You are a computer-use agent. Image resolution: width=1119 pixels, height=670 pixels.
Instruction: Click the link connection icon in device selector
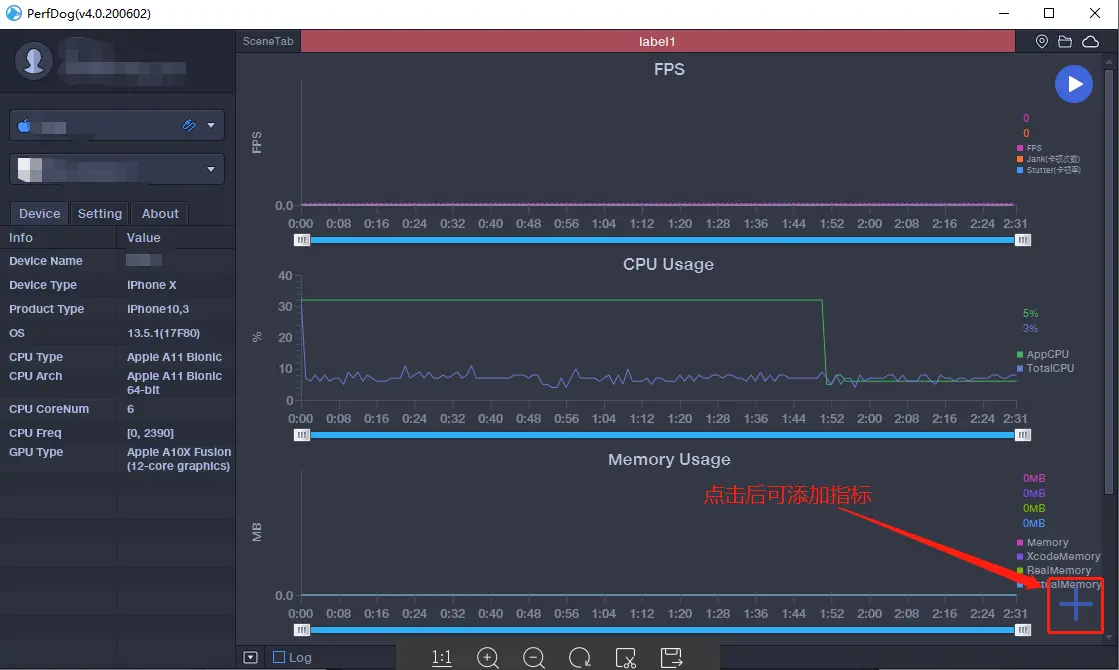pyautogui.click(x=188, y=126)
